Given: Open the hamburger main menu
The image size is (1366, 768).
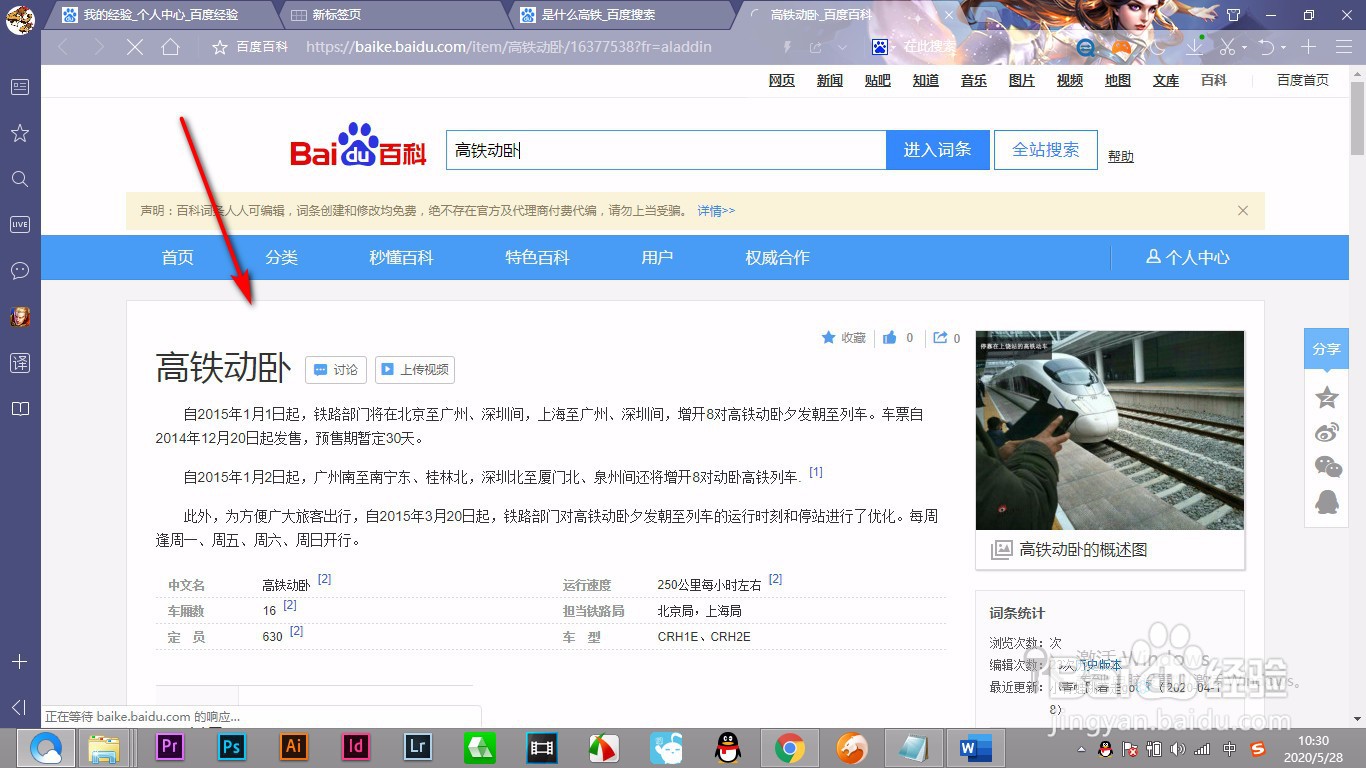Looking at the screenshot, I should click(x=1343, y=47).
